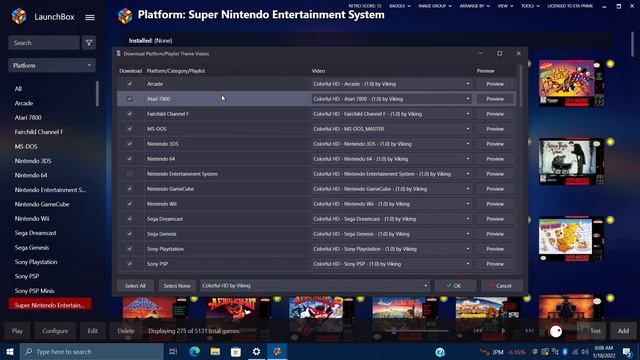Open the View menu
This screenshot has height=360, width=640.
click(505, 6)
